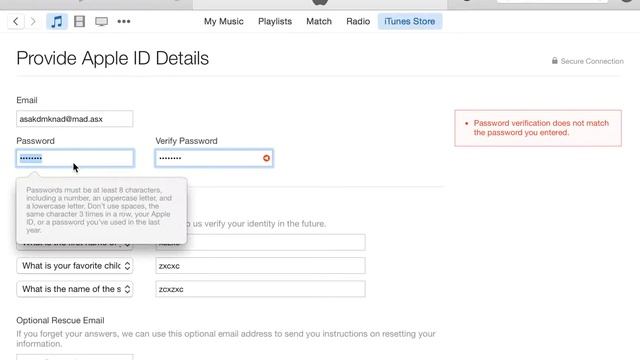The image size is (640, 360).
Task: Click the Email label above the address field
Action: pos(27,100)
